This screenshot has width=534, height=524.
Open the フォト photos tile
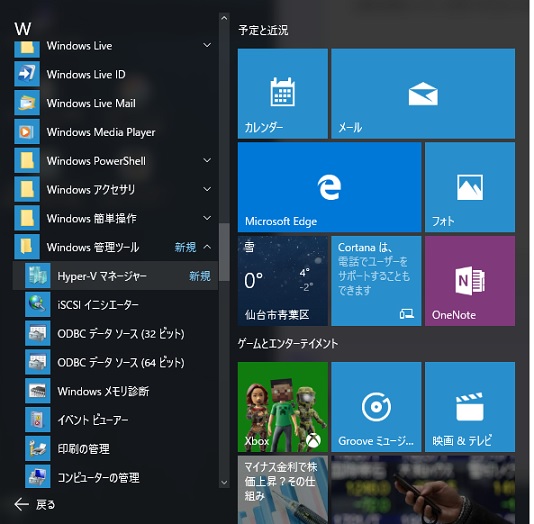point(470,187)
